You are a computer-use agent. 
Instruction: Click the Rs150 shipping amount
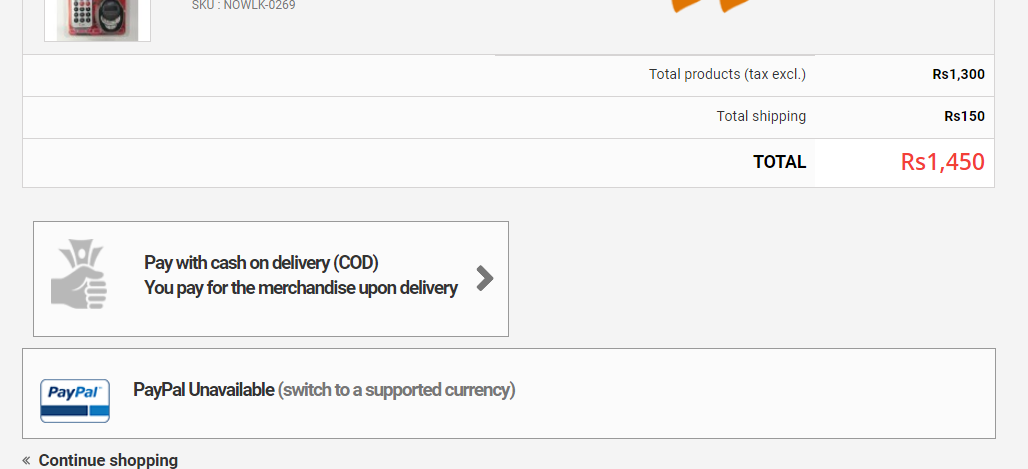(x=964, y=116)
